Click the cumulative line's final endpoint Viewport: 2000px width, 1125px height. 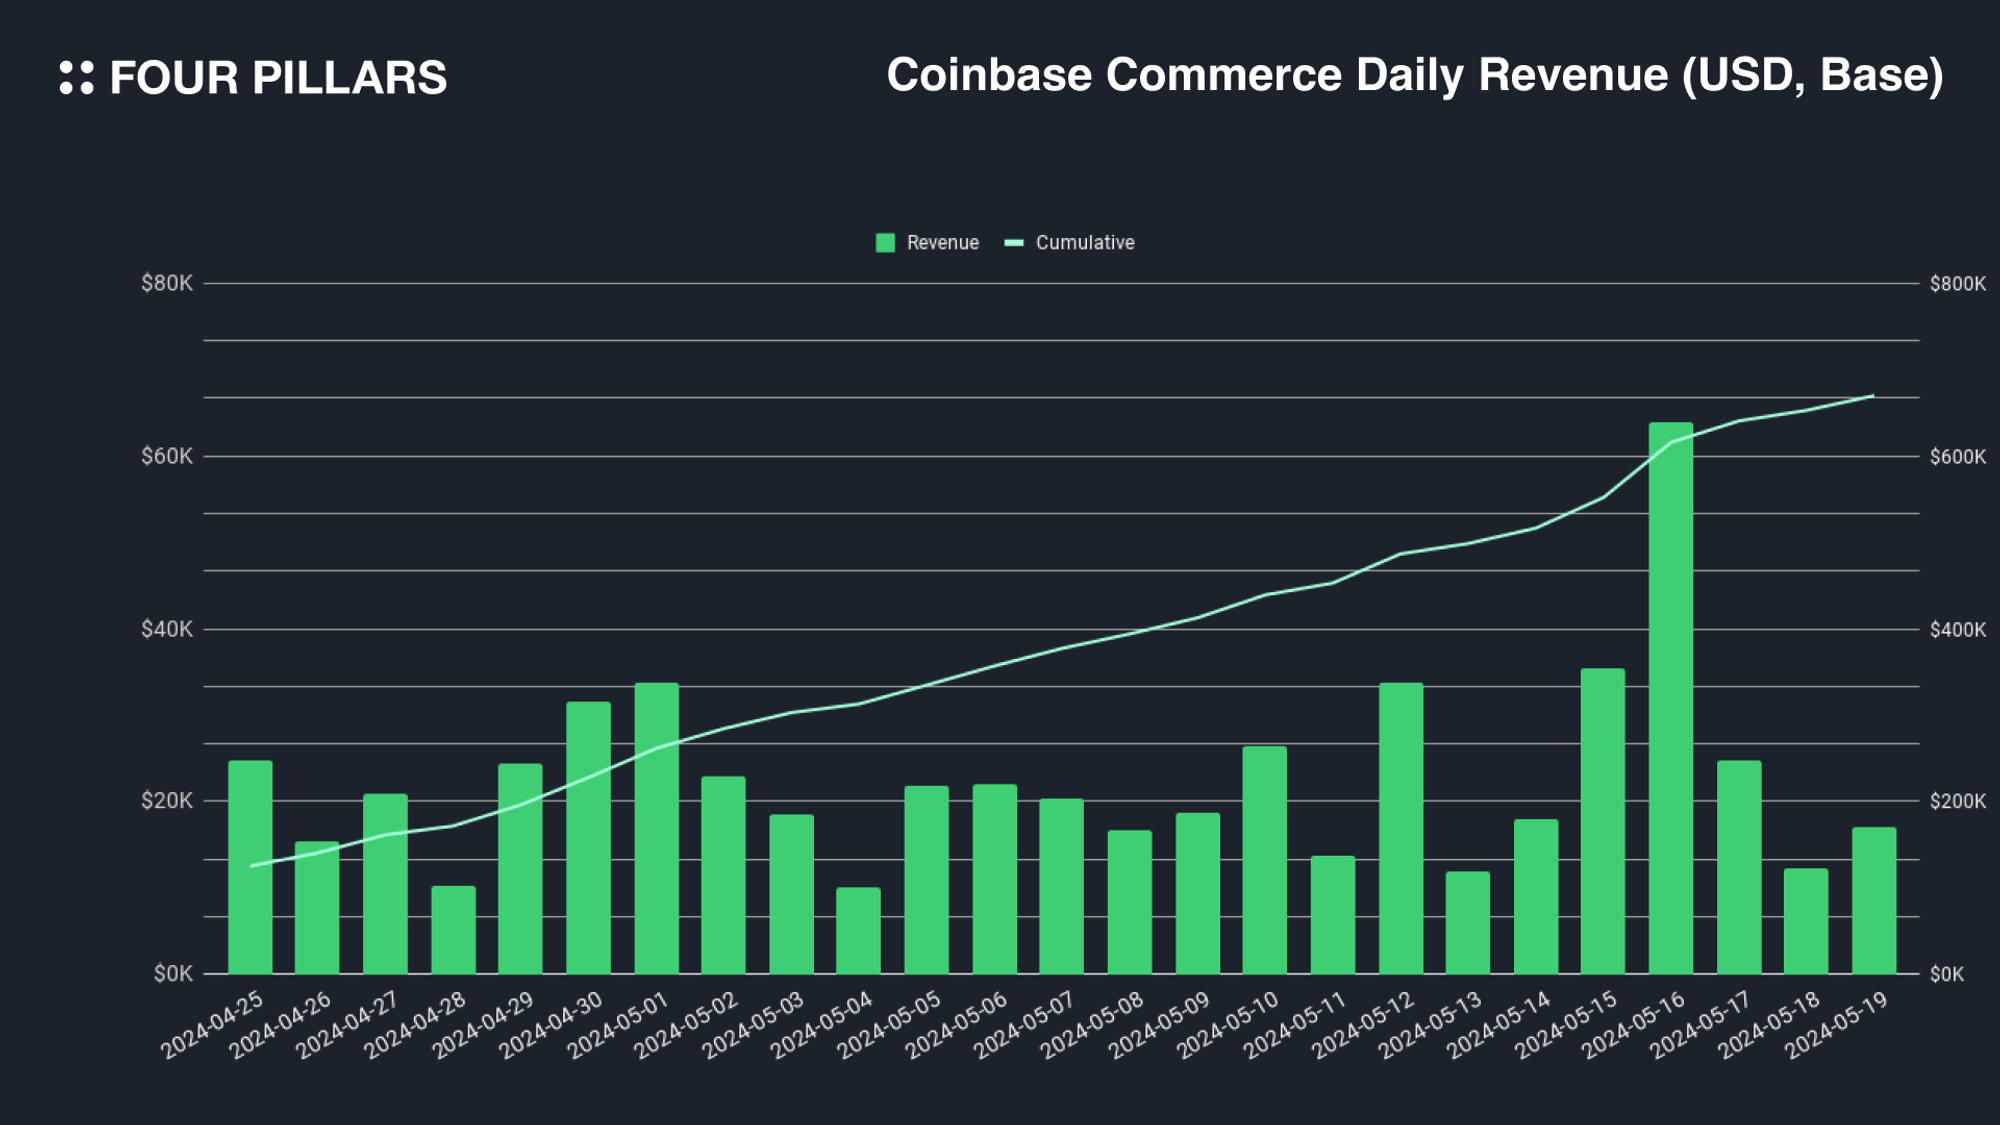pos(1873,396)
